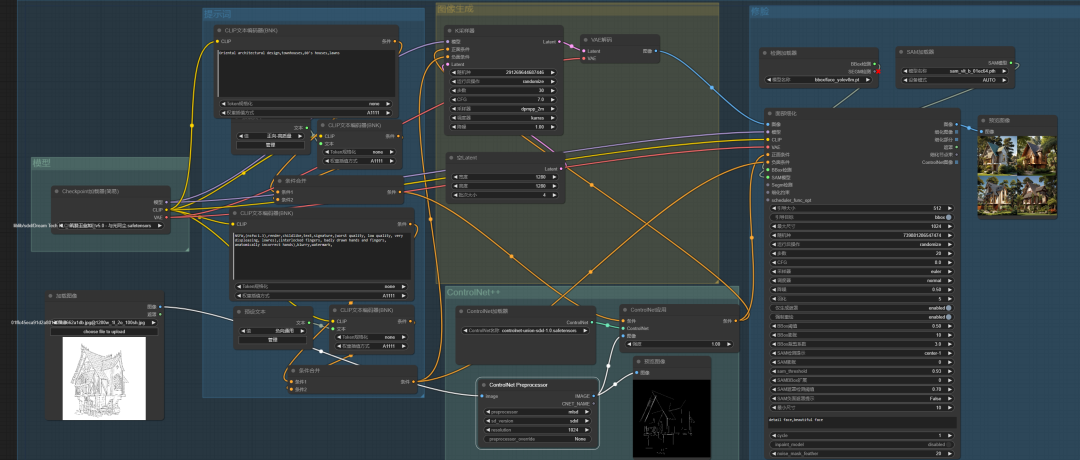Select the 修脸 group title

(759, 11)
